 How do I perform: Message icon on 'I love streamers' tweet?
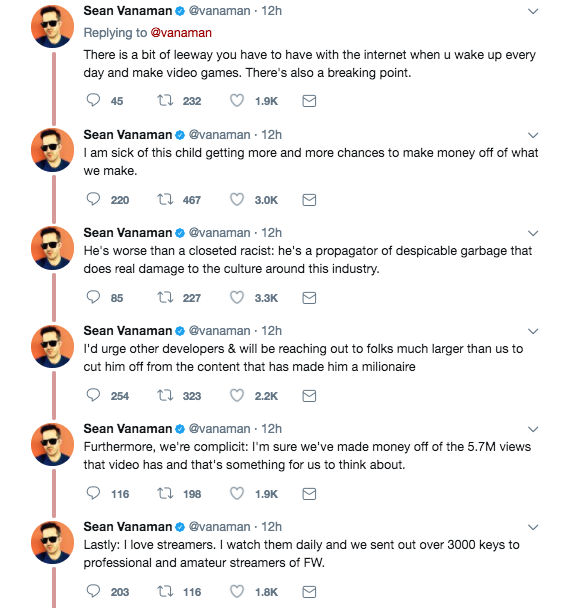click(309, 592)
